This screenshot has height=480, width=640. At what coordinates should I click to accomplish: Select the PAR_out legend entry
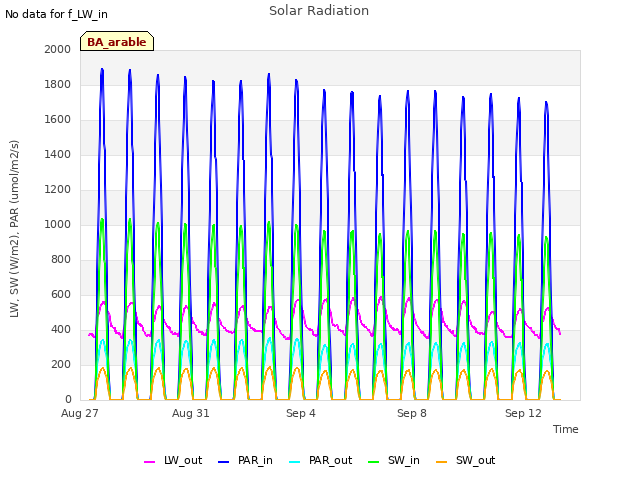[x=320, y=461]
